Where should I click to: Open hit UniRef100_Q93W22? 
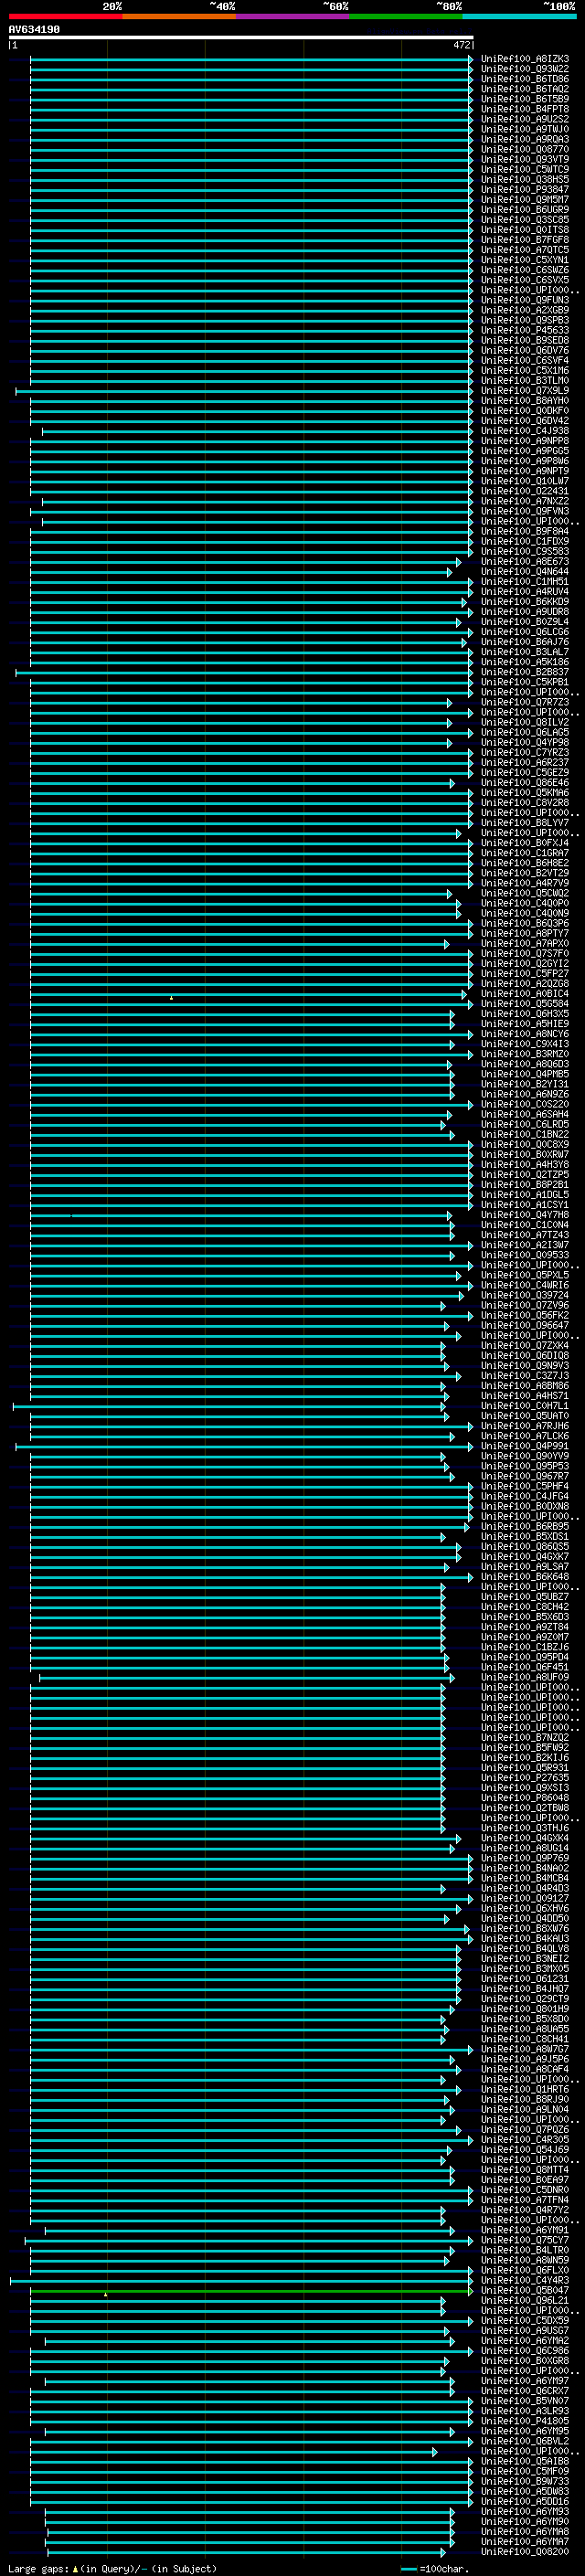(x=525, y=69)
